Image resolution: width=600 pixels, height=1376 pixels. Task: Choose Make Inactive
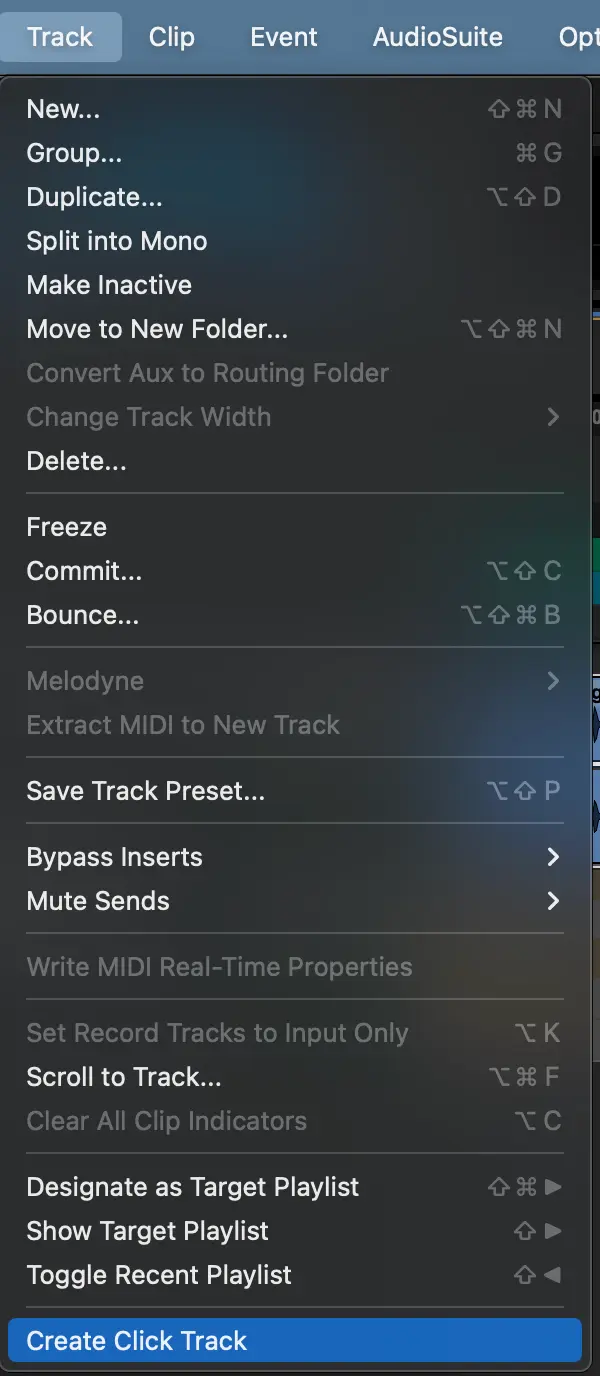(109, 285)
